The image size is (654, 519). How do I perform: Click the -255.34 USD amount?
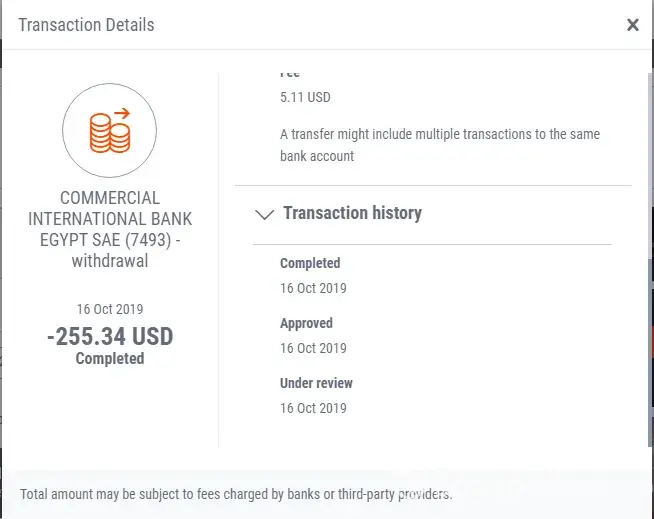(x=110, y=336)
